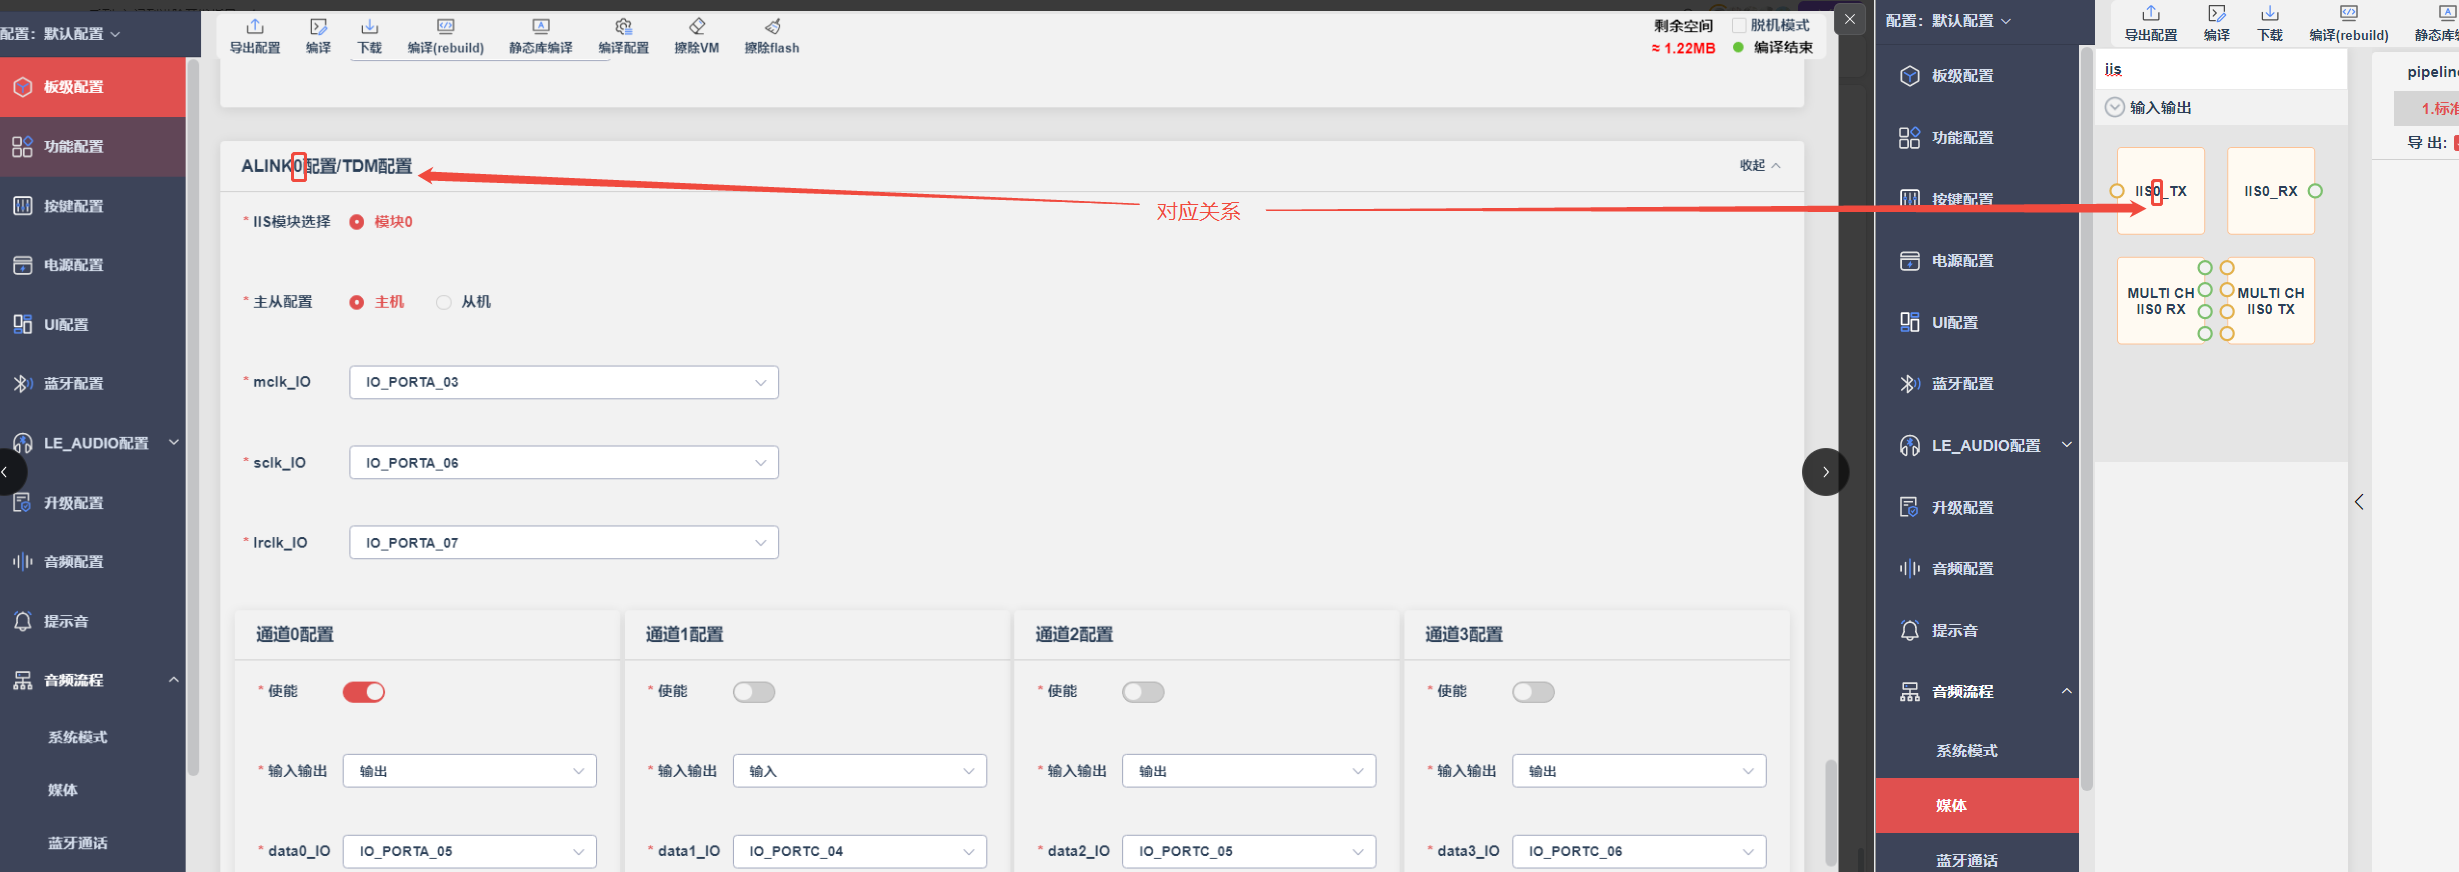Screen dimensions: 2459x872
Task: Click 导出配置 icon in the iis pipeline window
Action: pos(2151,14)
